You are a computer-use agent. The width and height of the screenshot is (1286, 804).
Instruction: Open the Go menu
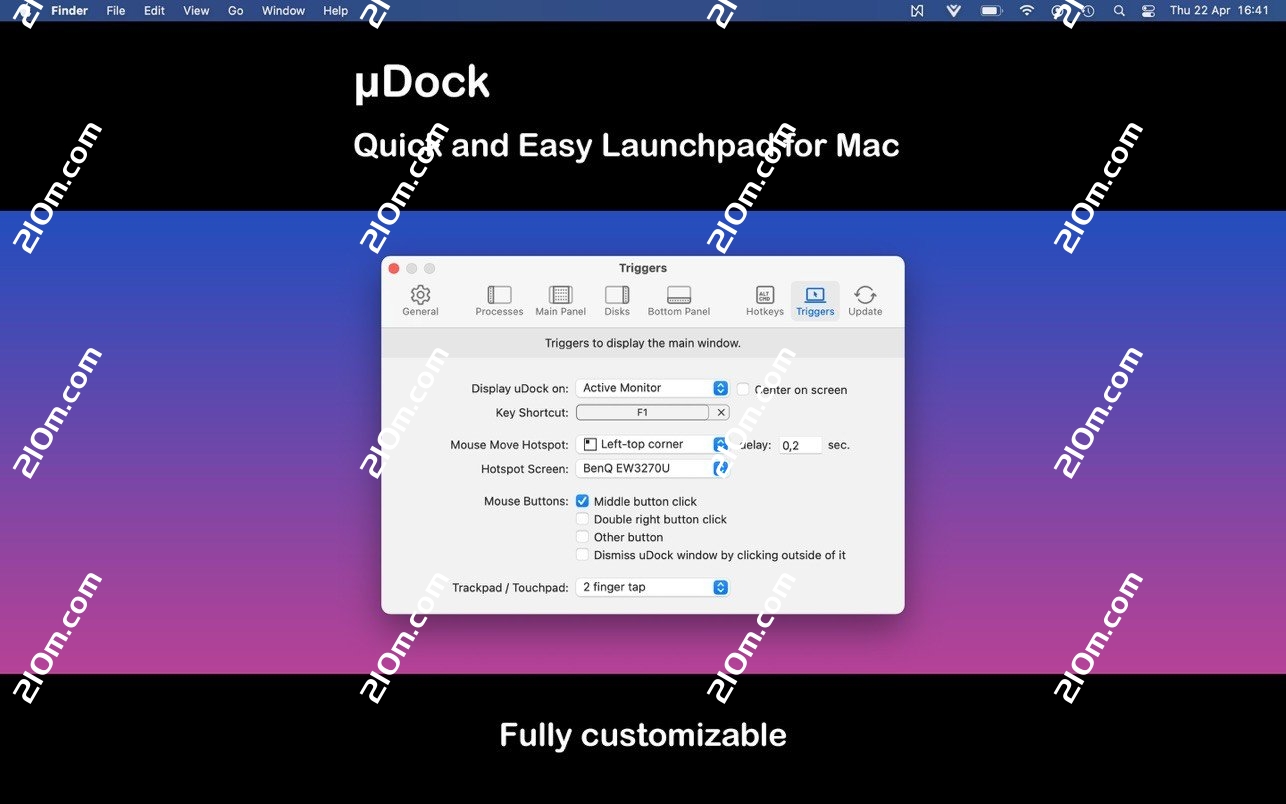pyautogui.click(x=236, y=11)
